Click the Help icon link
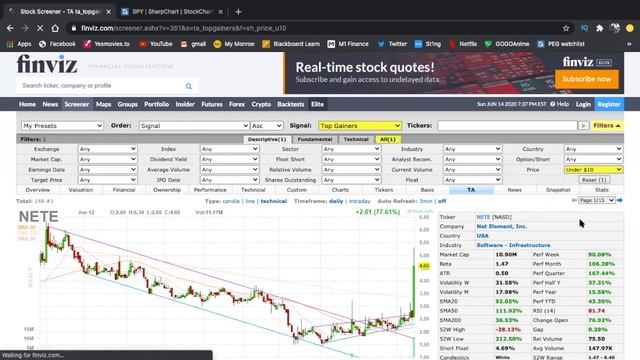640x360 pixels. 559,104
